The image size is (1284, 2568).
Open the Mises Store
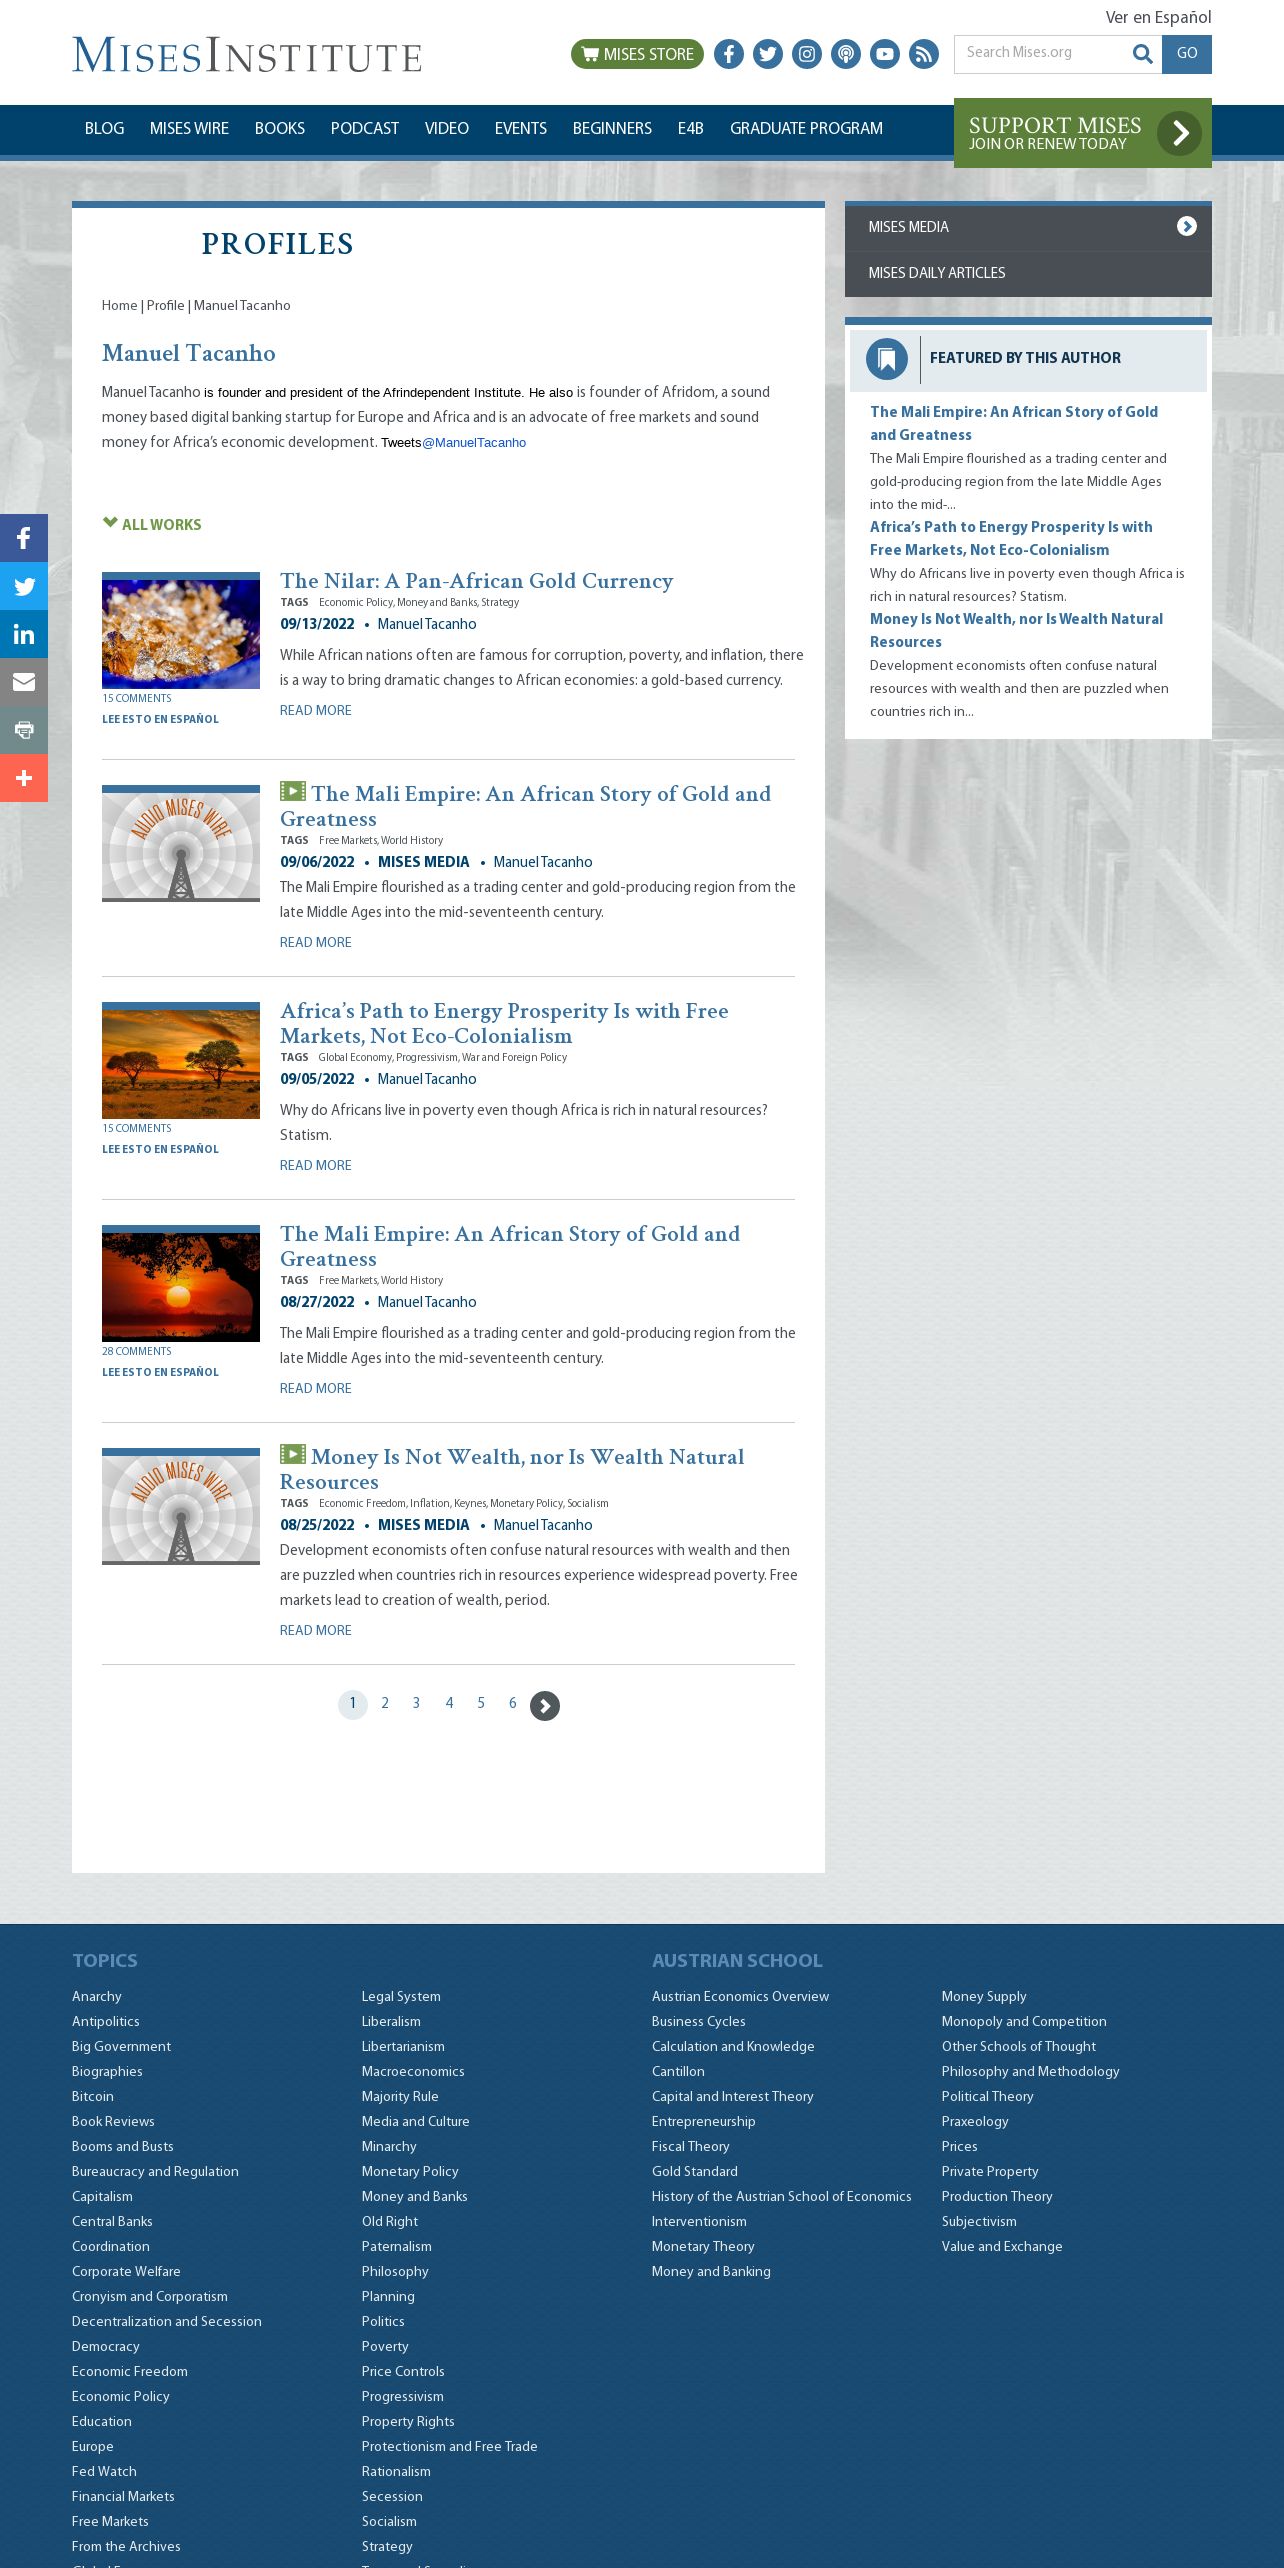(x=637, y=54)
